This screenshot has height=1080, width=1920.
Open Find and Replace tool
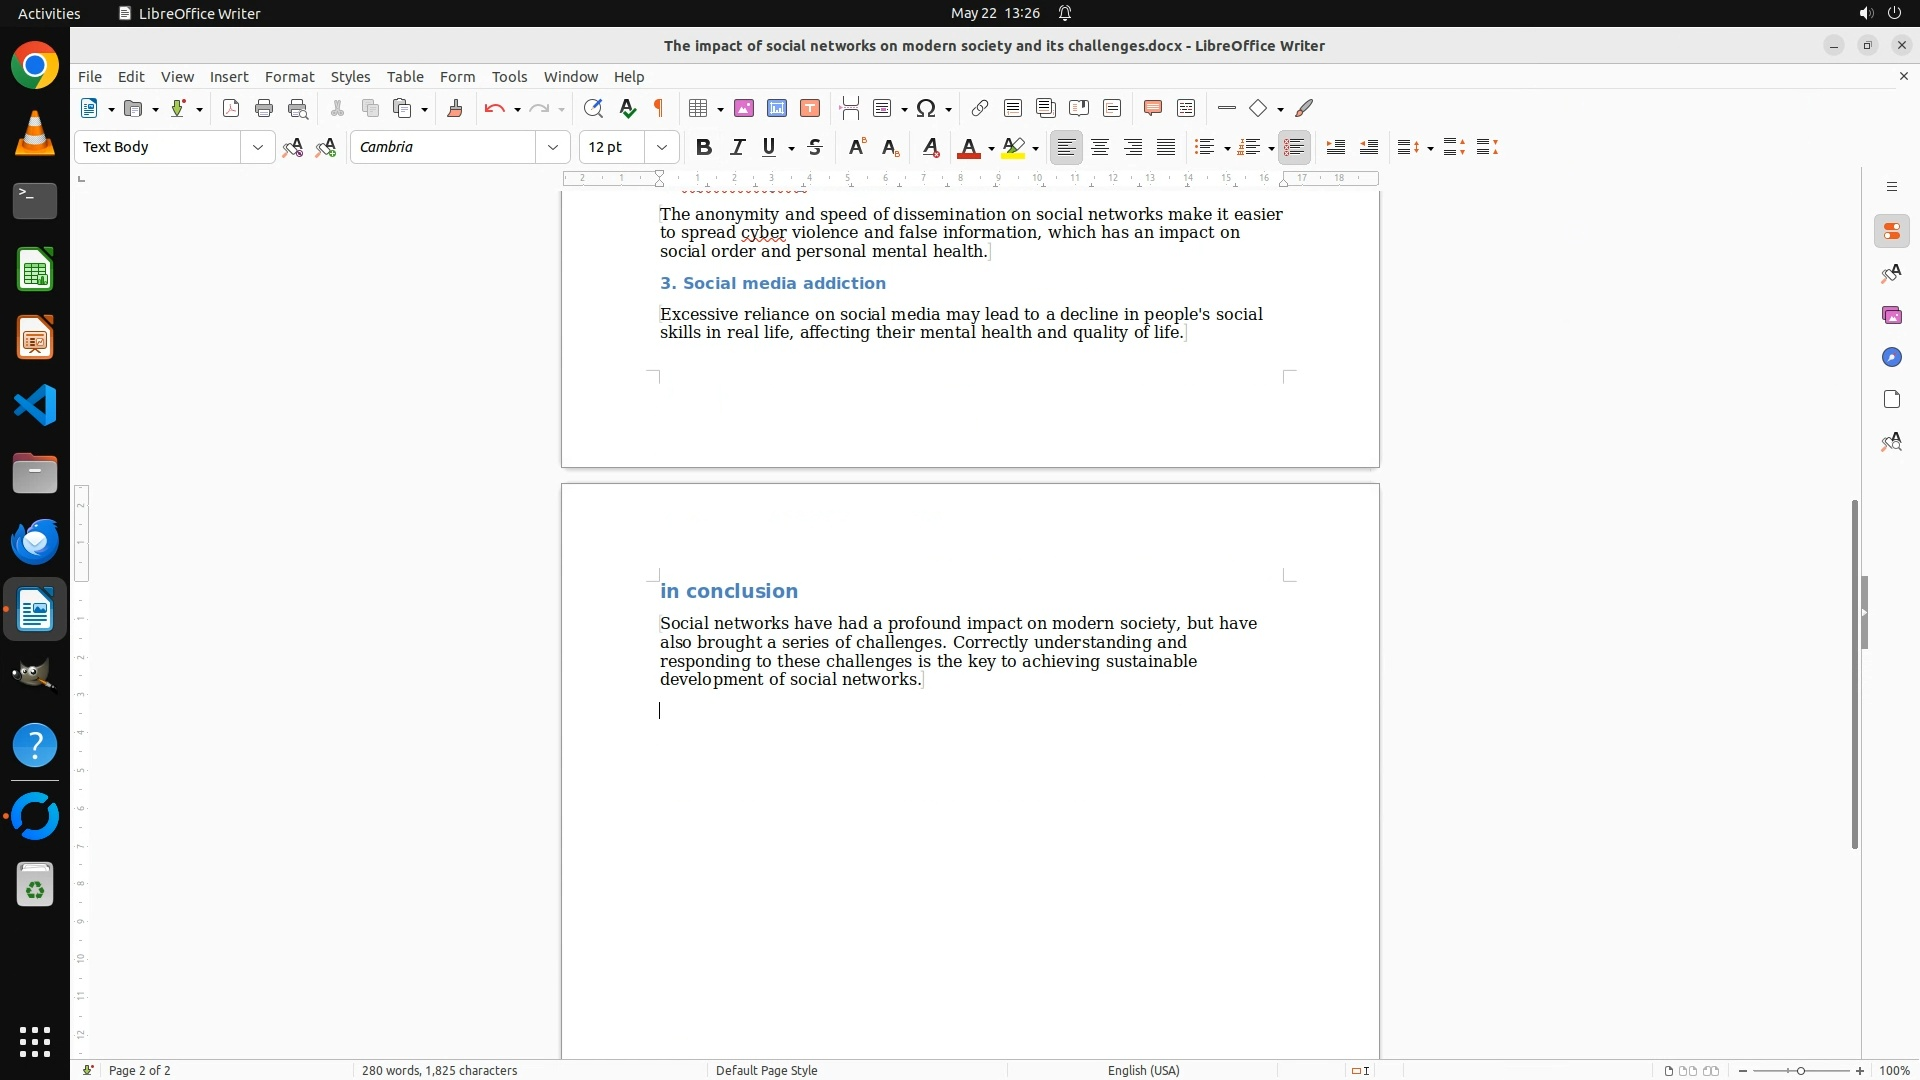593,108
